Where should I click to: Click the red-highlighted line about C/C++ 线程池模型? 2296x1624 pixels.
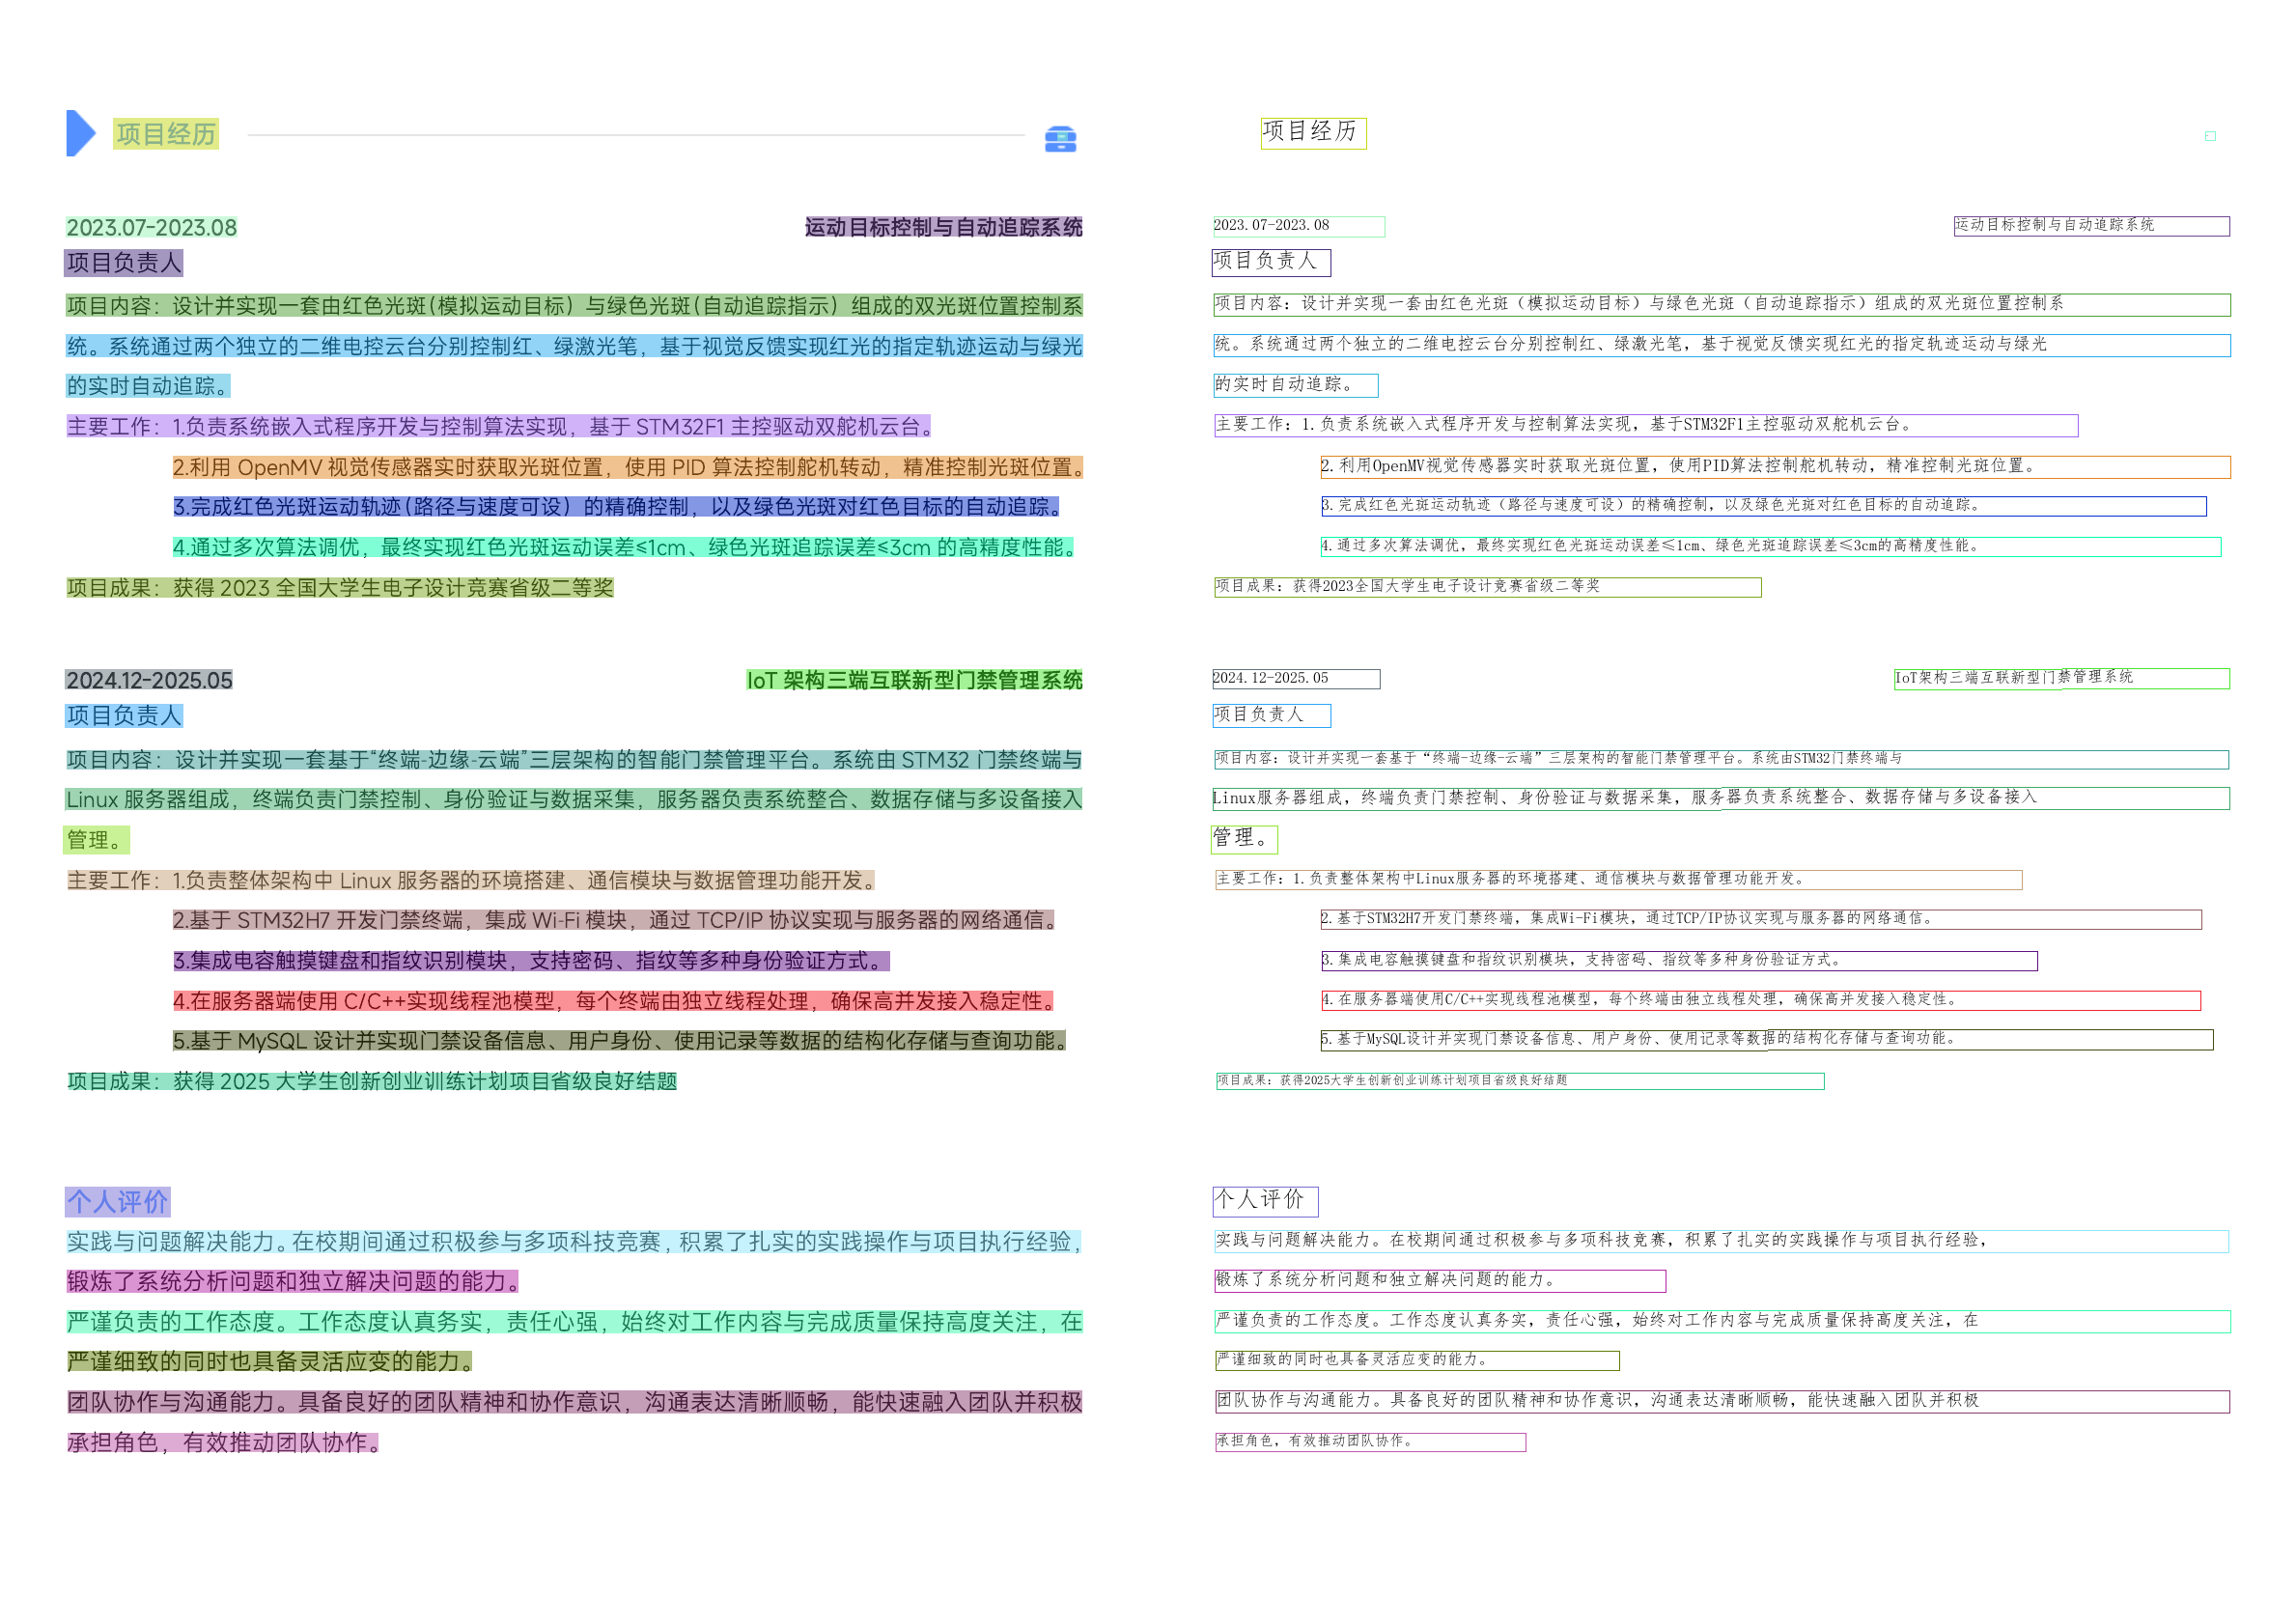(613, 1001)
